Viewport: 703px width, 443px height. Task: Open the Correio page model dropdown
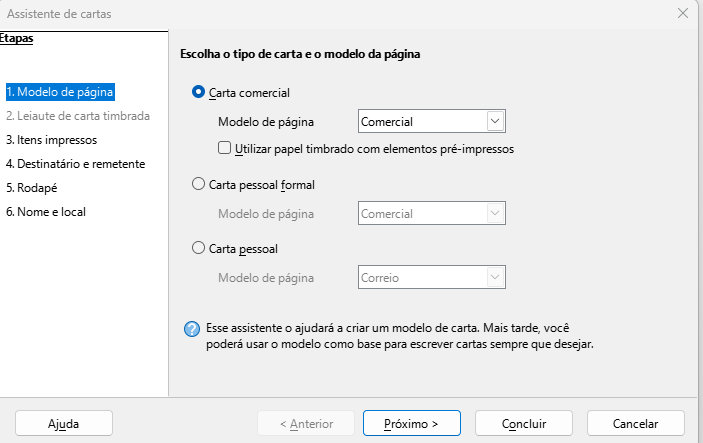coord(431,277)
